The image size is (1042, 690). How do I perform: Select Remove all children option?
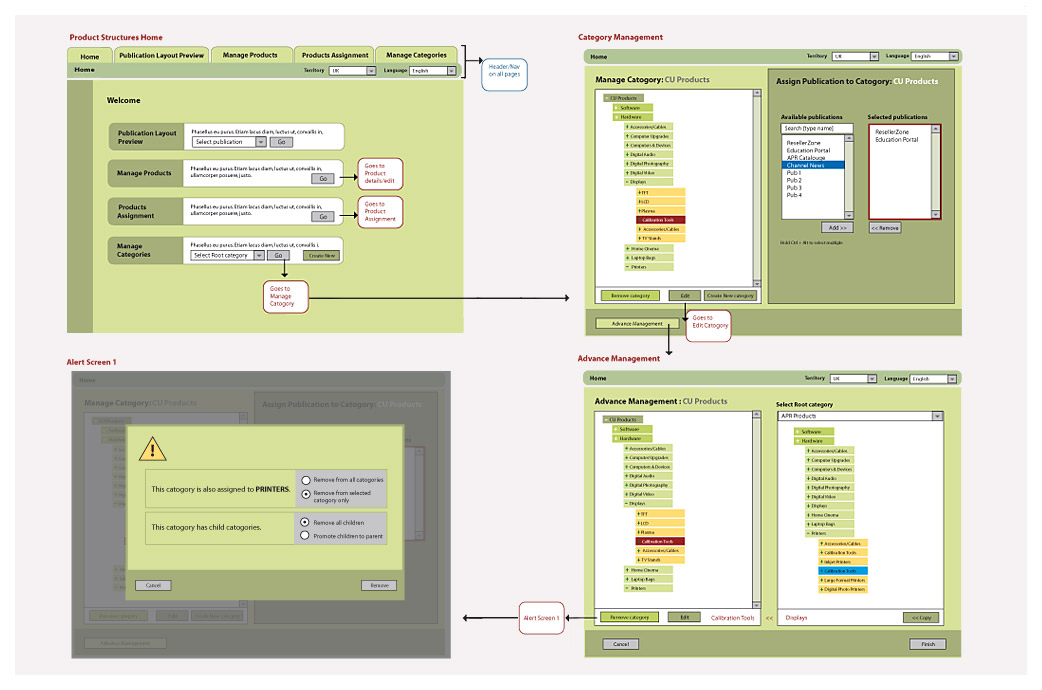(304, 522)
